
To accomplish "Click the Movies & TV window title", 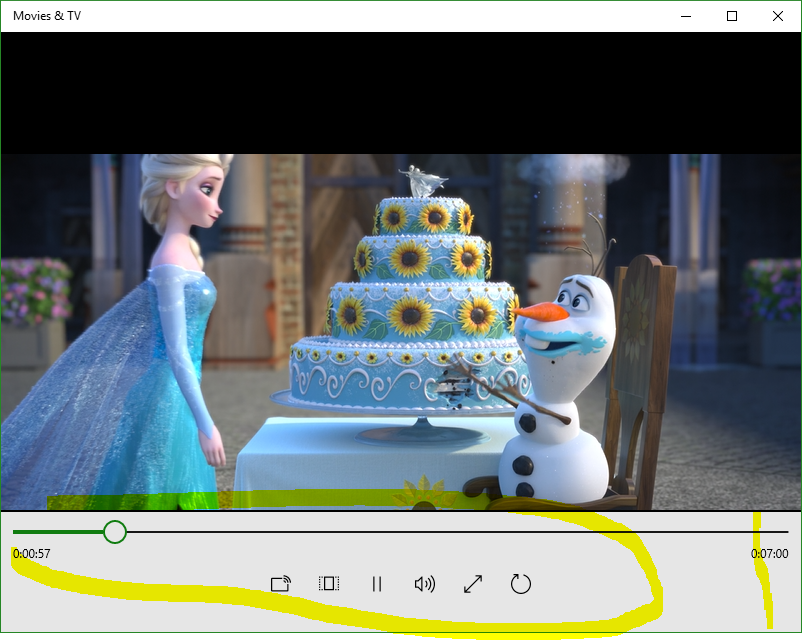I will point(47,16).
